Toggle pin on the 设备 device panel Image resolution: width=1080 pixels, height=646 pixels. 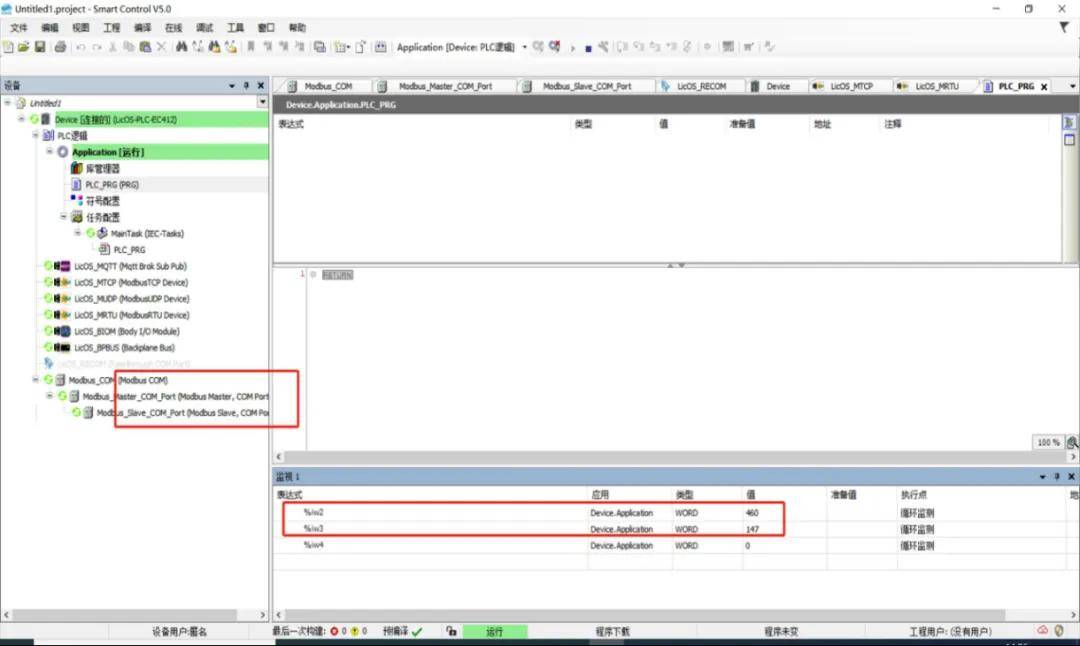coord(247,86)
